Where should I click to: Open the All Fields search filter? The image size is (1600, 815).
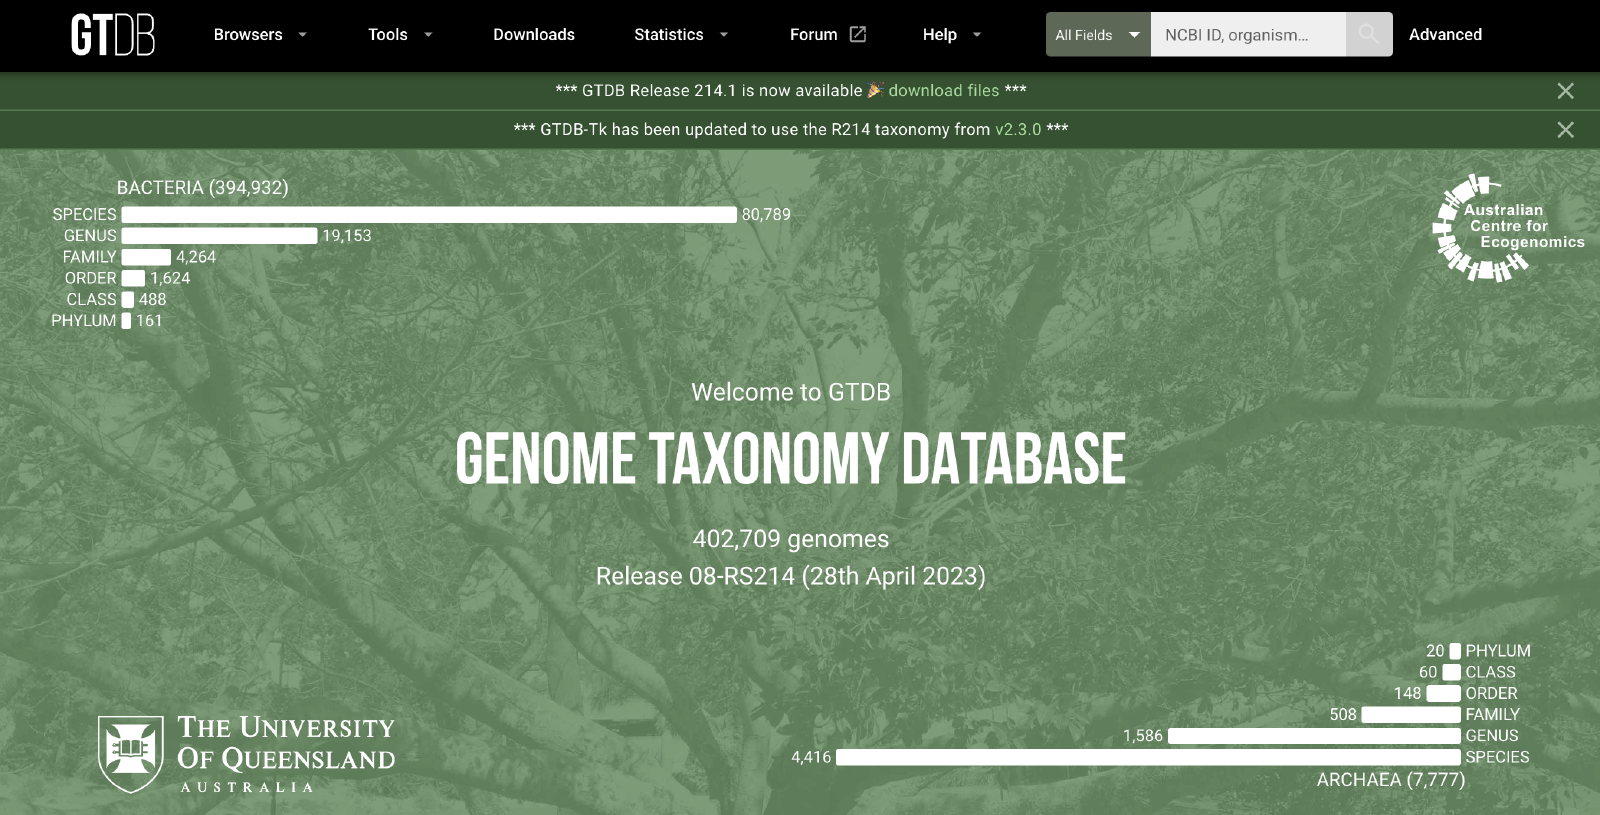click(x=1097, y=35)
